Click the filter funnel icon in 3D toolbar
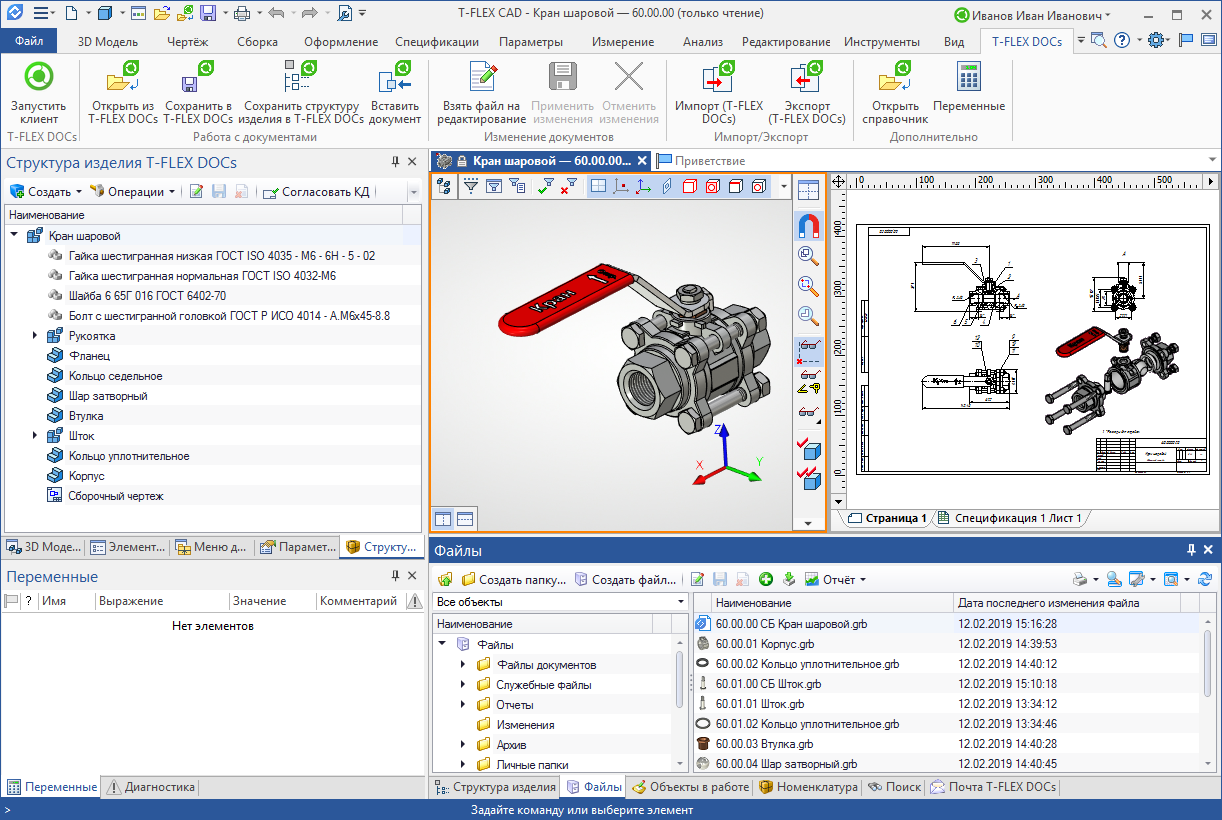 [x=470, y=186]
